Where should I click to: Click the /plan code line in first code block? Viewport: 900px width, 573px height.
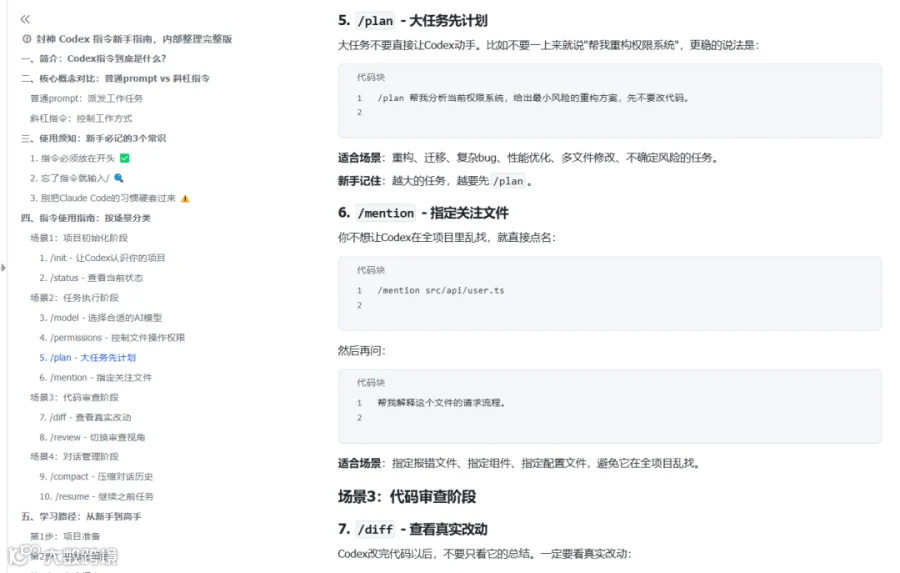pos(533,98)
